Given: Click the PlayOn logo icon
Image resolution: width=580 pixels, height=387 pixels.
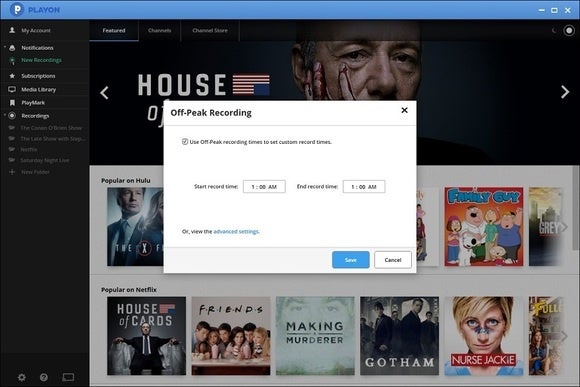Looking at the screenshot, I should tap(16, 9).
